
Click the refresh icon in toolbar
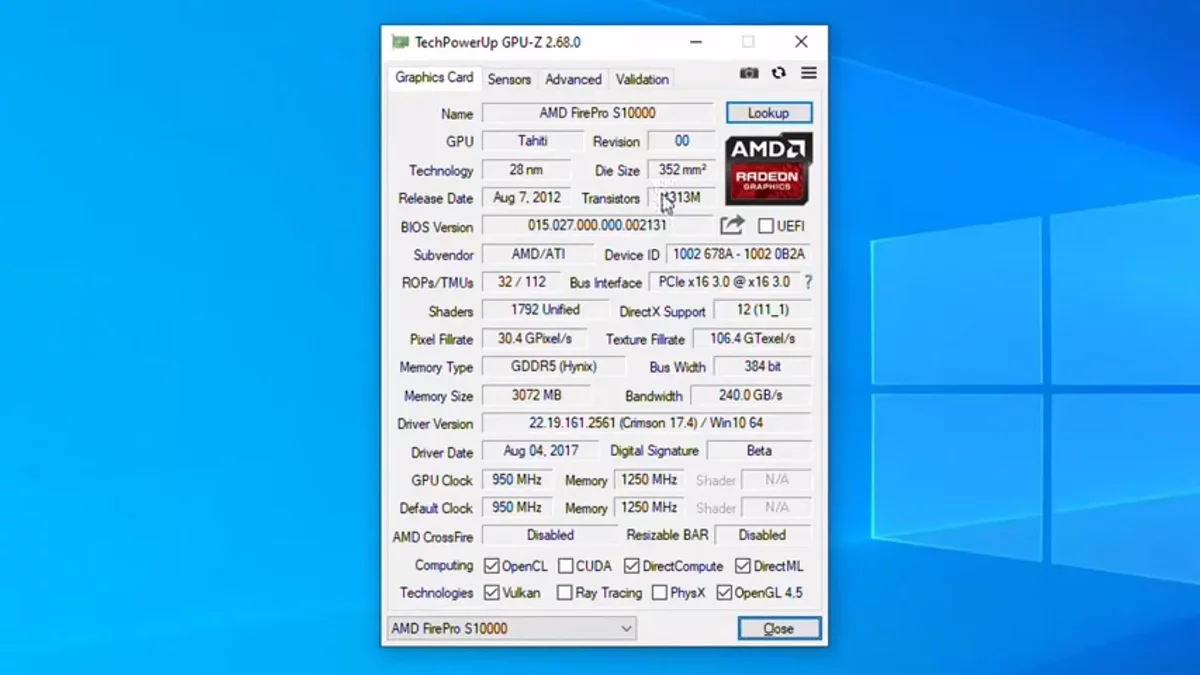click(x=778, y=73)
